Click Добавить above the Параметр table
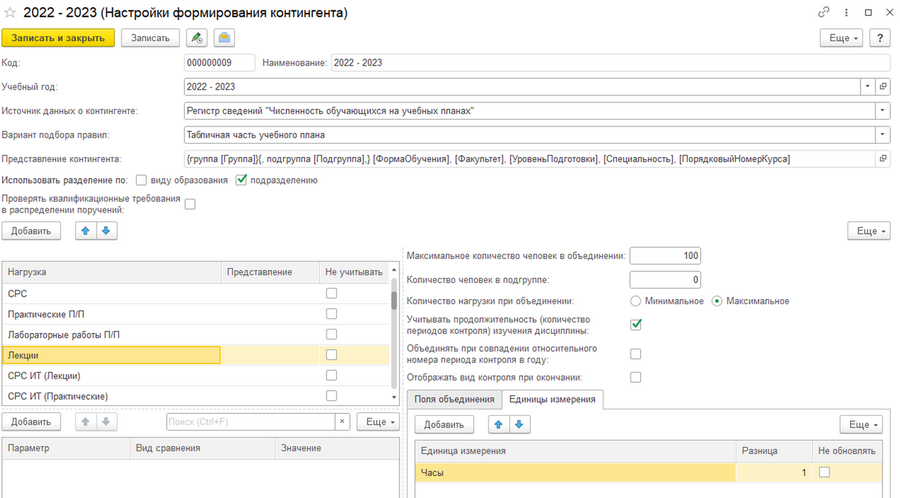This screenshot has height=498, width=900. pos(31,422)
